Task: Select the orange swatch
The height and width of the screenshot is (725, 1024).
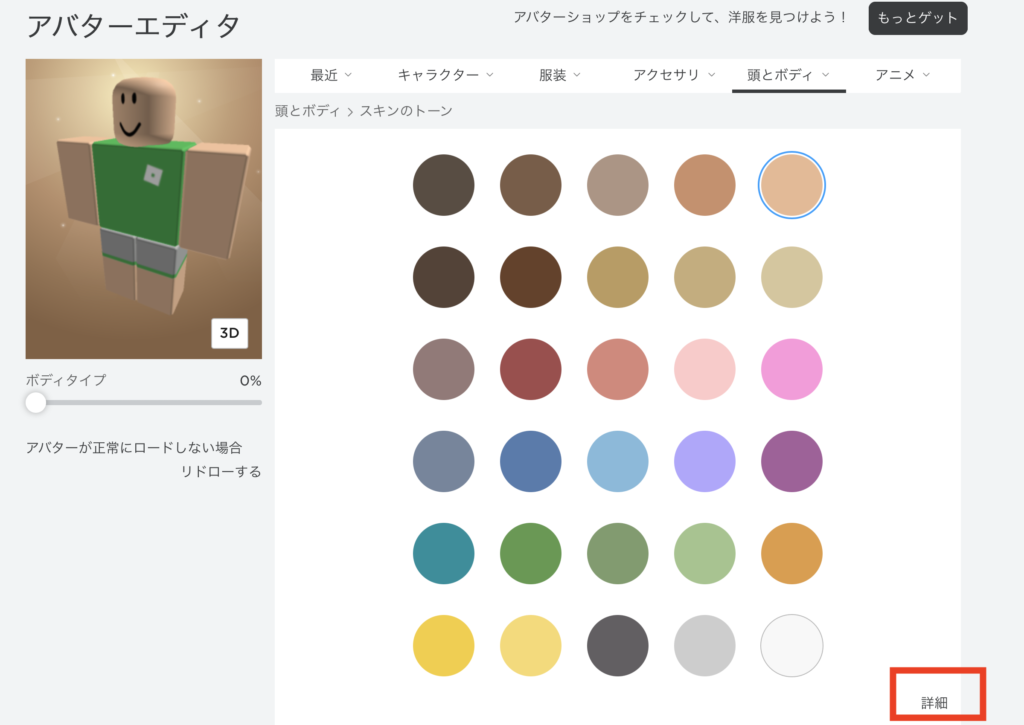Action: click(792, 553)
